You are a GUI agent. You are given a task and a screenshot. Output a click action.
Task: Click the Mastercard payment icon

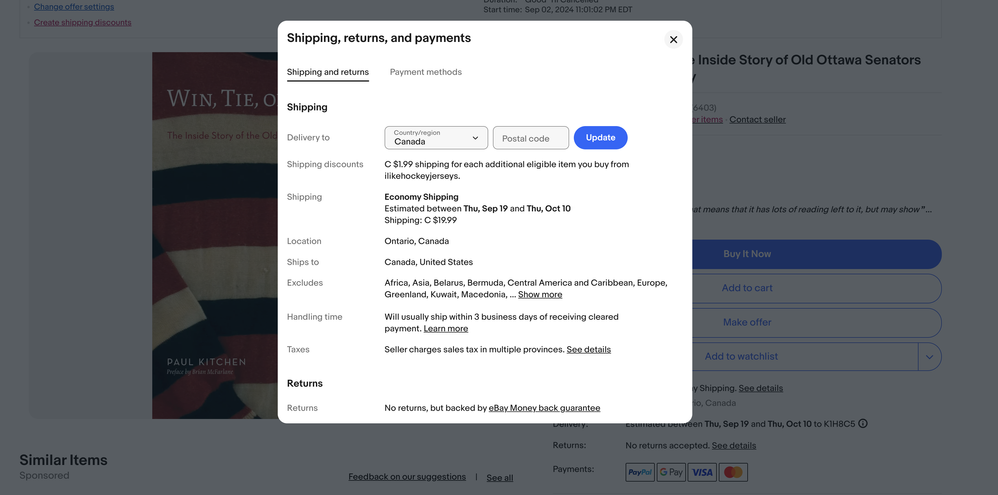(x=733, y=472)
